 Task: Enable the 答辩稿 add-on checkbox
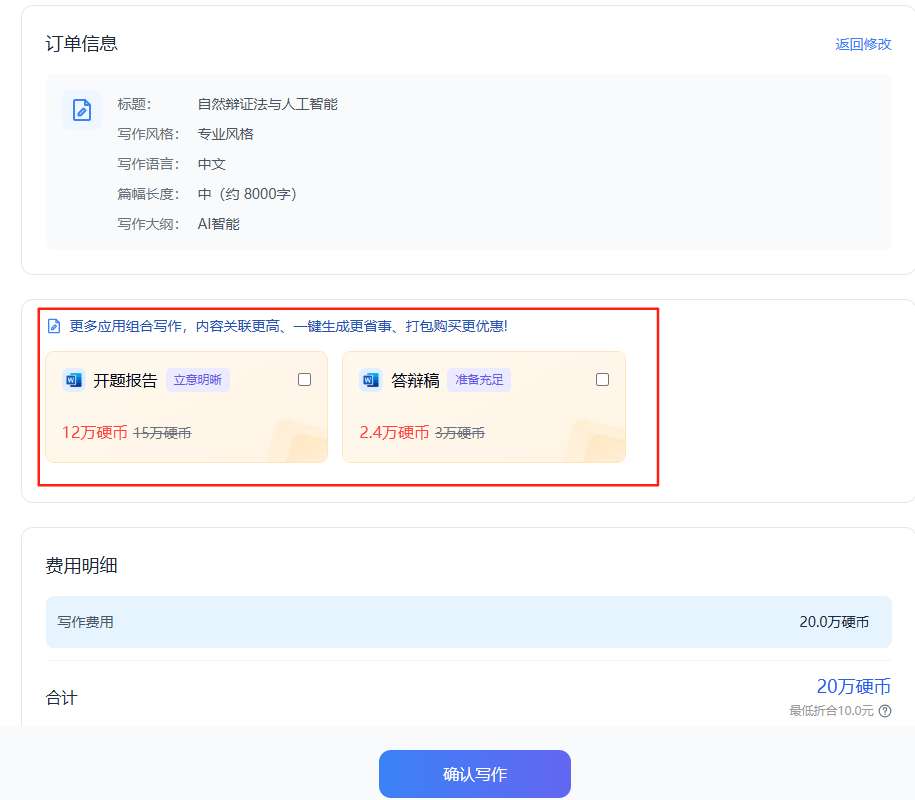coord(602,380)
